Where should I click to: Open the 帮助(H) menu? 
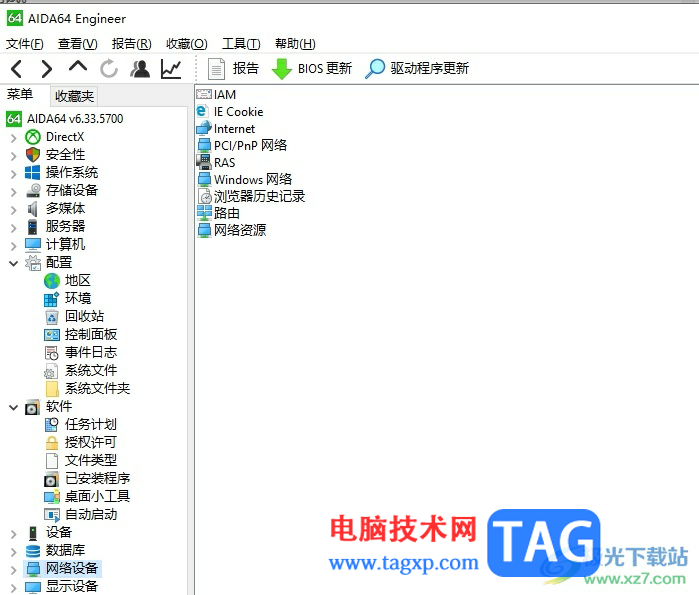295,44
